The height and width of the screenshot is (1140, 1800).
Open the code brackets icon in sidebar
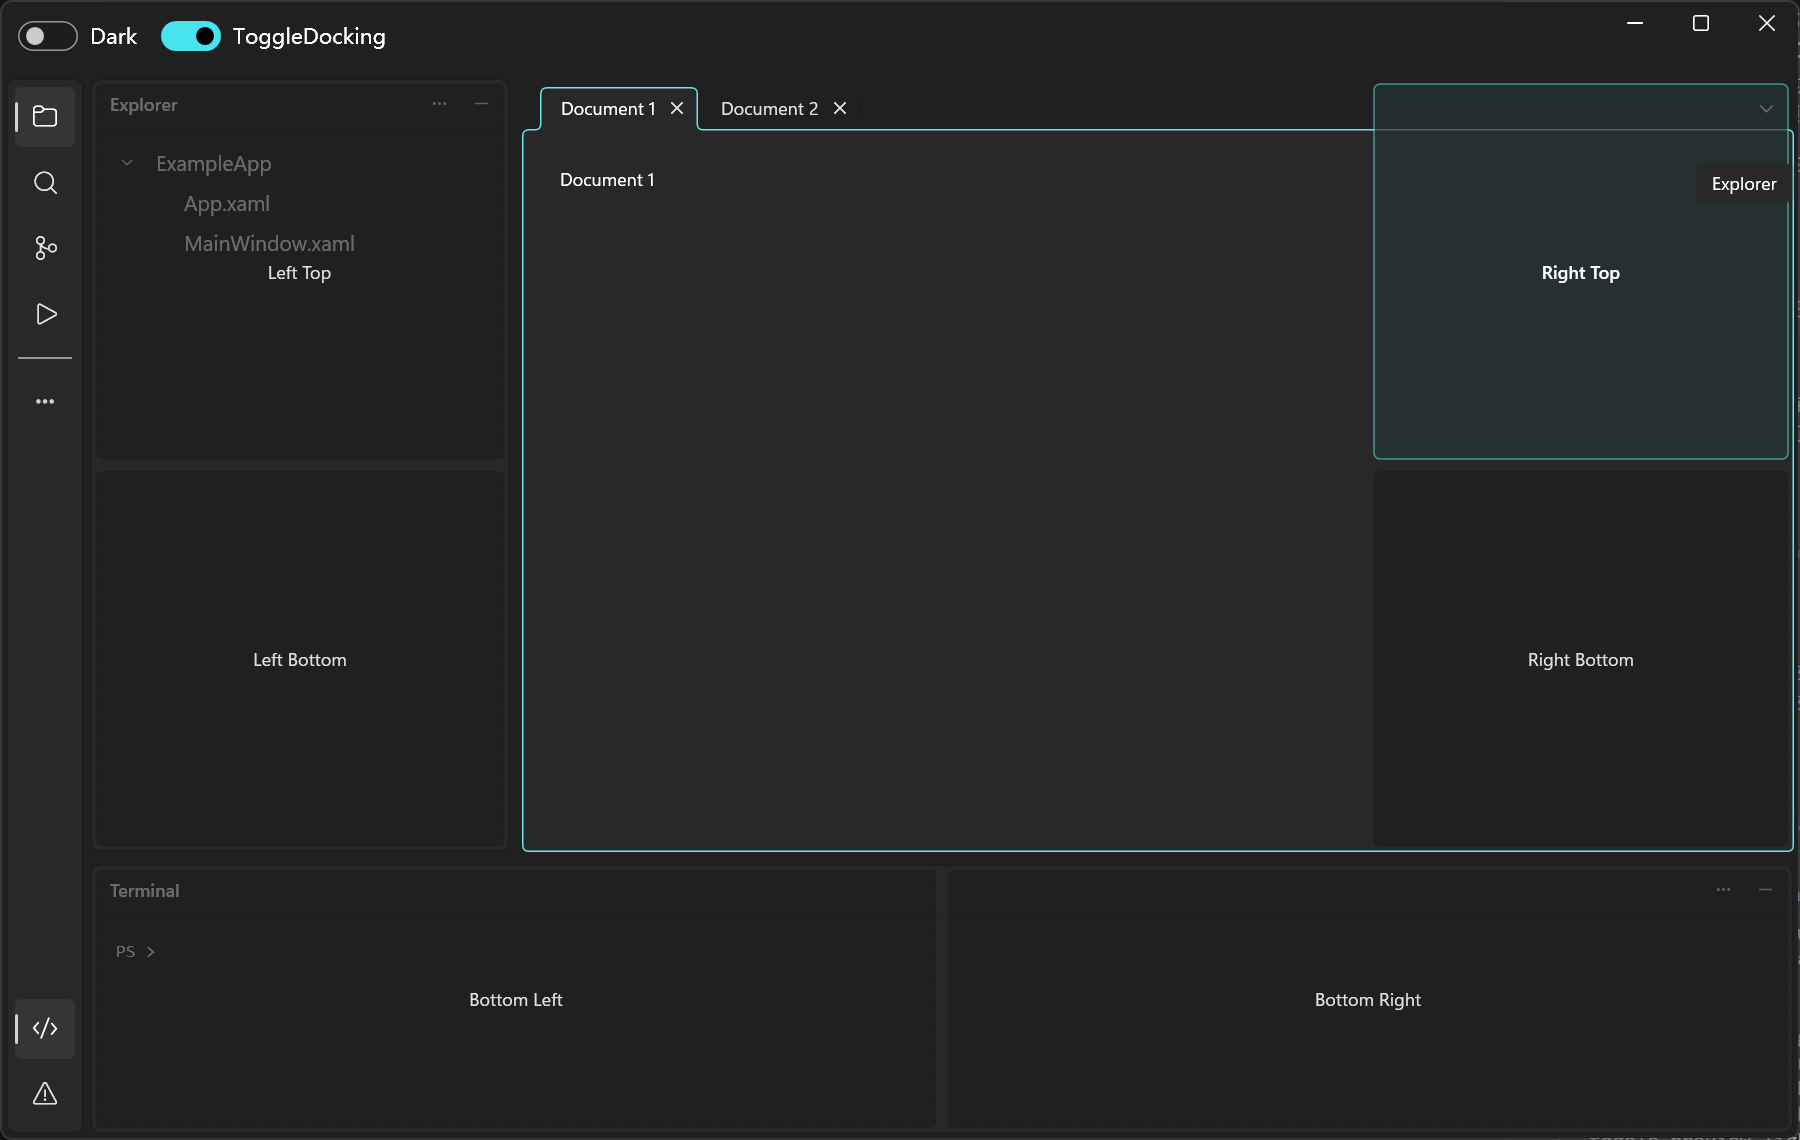[45, 1028]
